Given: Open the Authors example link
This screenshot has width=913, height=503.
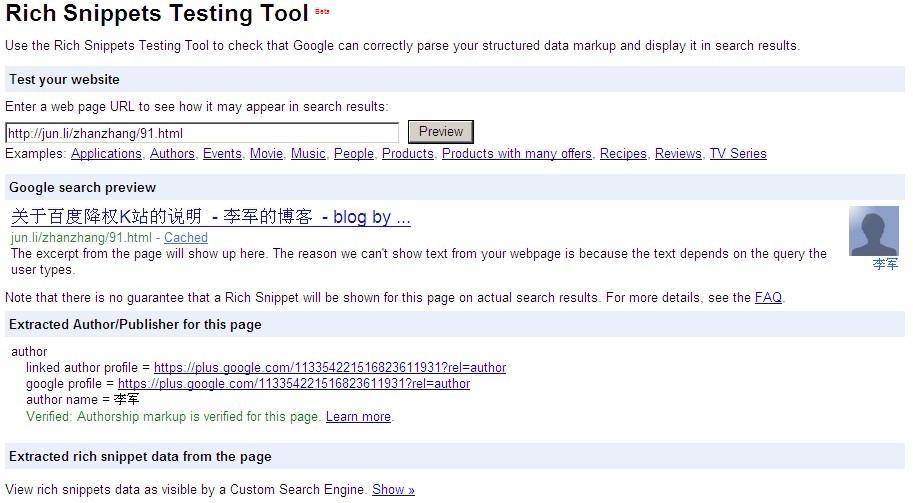Looking at the screenshot, I should (x=172, y=154).
